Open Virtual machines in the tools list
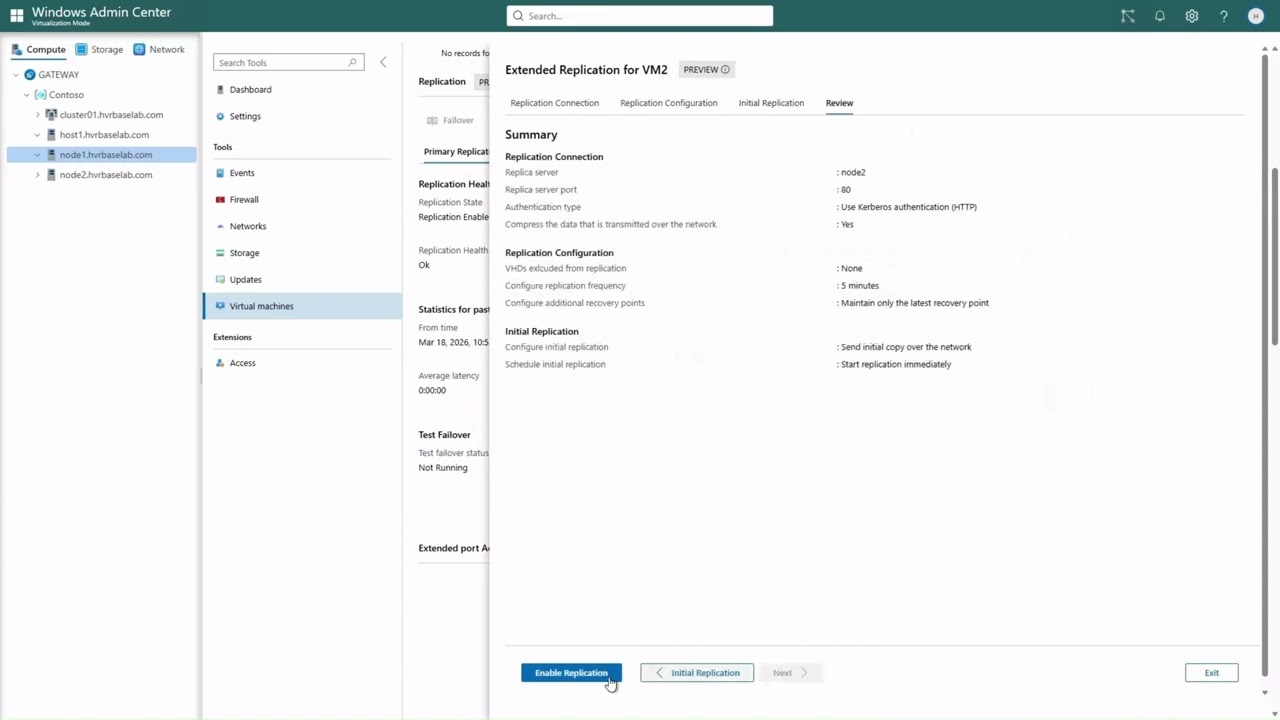 pyautogui.click(x=302, y=306)
